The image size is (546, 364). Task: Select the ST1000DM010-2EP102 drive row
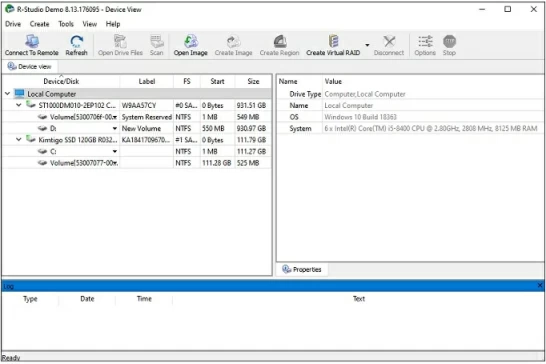137,105
